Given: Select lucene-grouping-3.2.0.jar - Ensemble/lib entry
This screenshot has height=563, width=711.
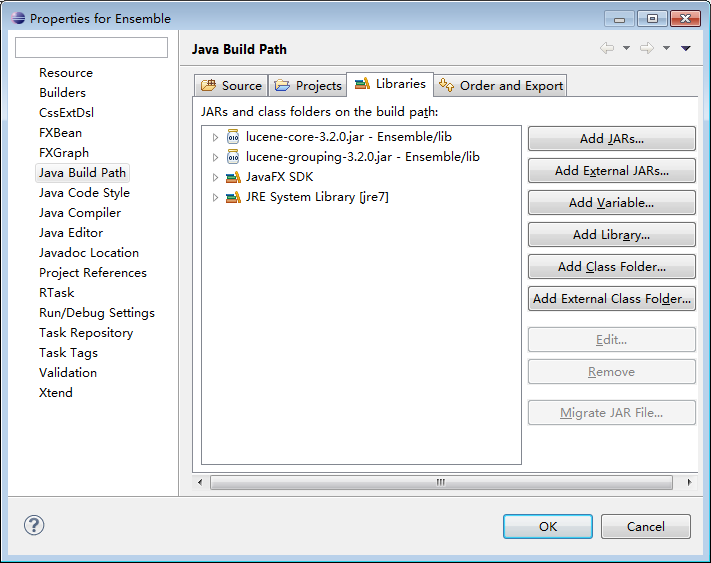Looking at the screenshot, I should point(363,157).
